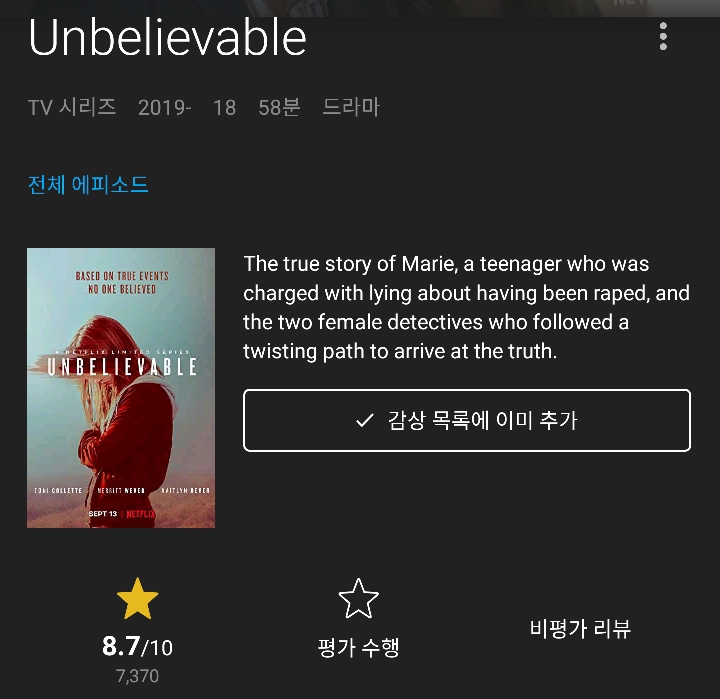Expand the plot summary about Marie
This screenshot has width=720, height=699.
pyautogui.click(x=466, y=307)
